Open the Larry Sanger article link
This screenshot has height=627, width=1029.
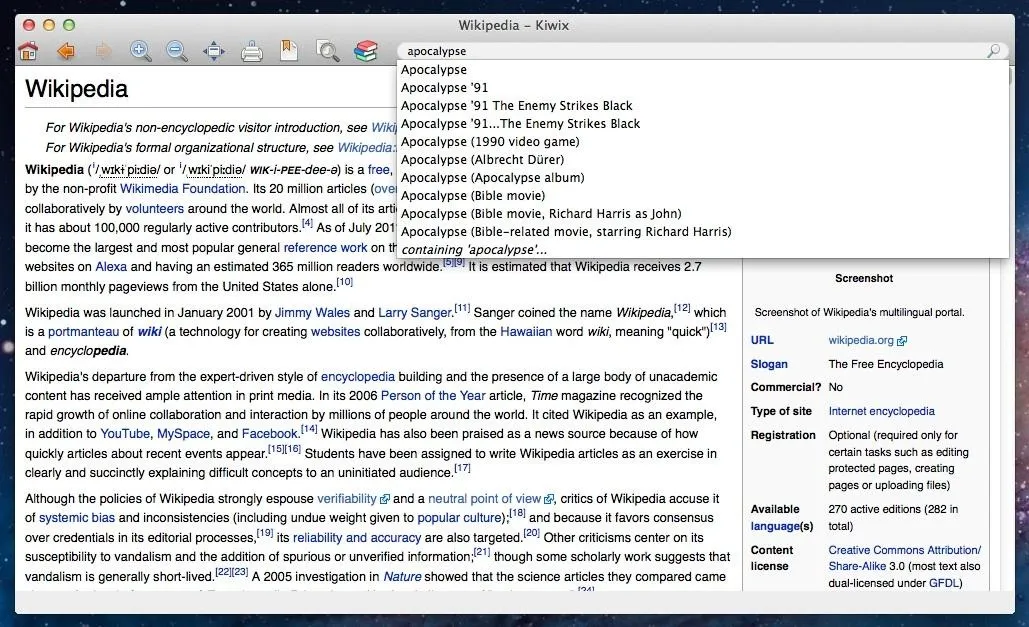415,313
